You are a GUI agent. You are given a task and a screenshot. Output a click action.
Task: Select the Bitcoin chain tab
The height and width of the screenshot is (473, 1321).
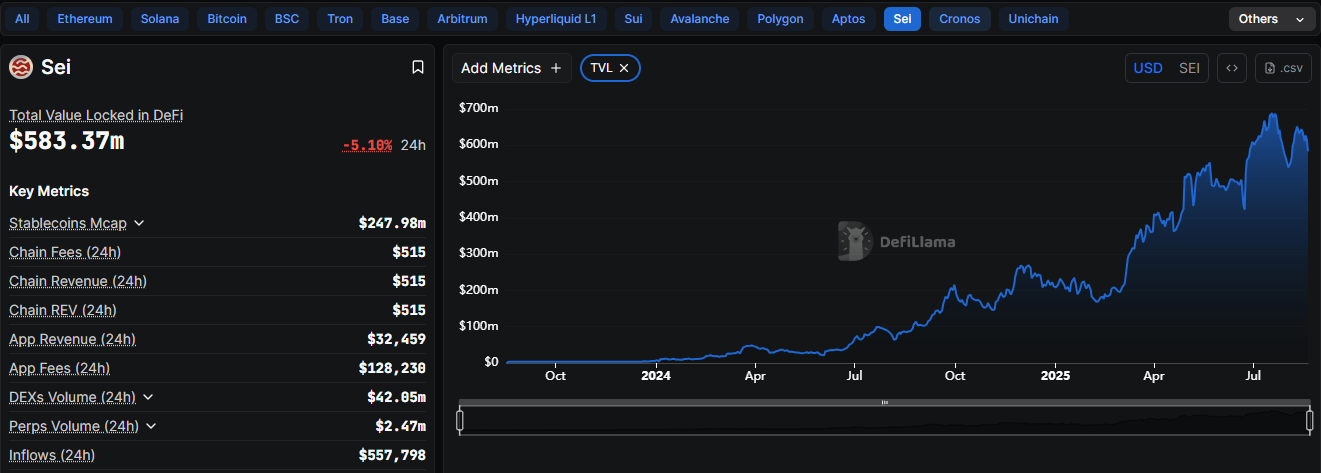tap(227, 19)
